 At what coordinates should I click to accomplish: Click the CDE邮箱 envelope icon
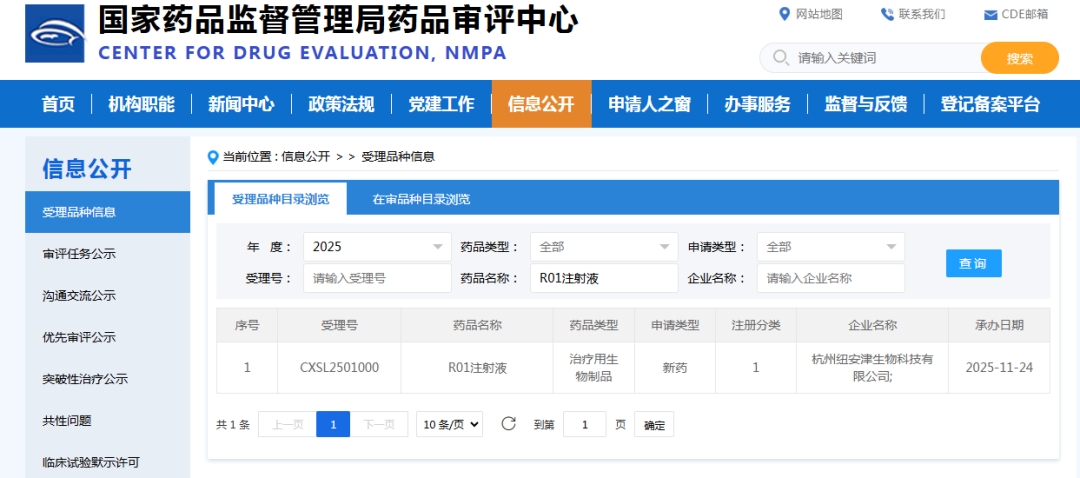click(990, 15)
